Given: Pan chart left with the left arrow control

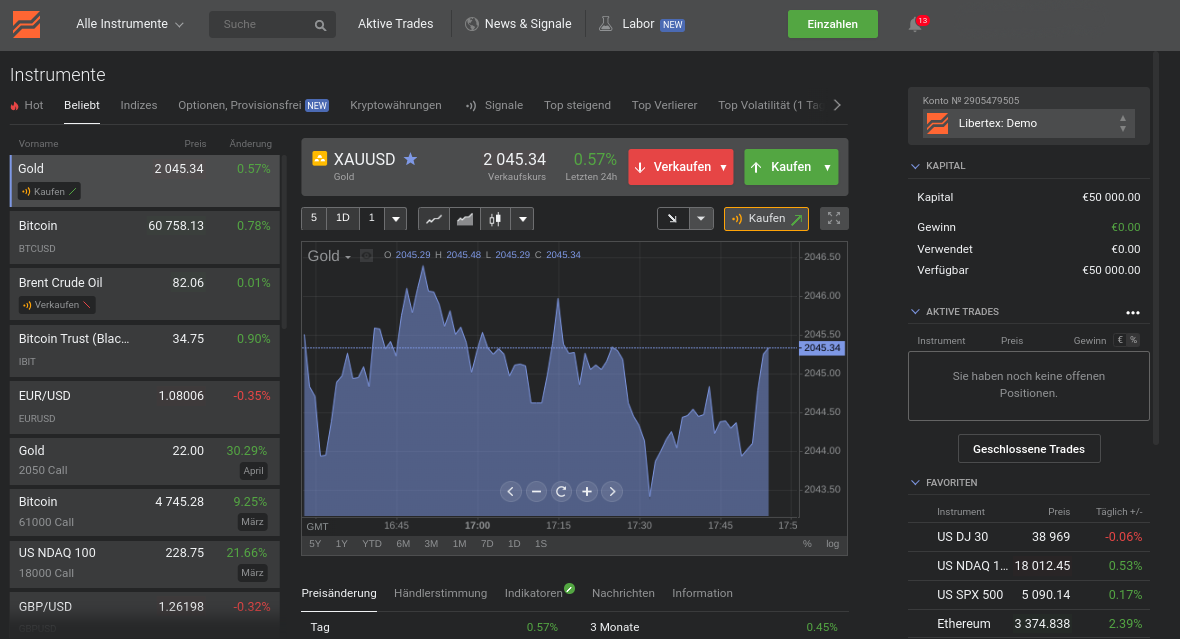Looking at the screenshot, I should (510, 491).
